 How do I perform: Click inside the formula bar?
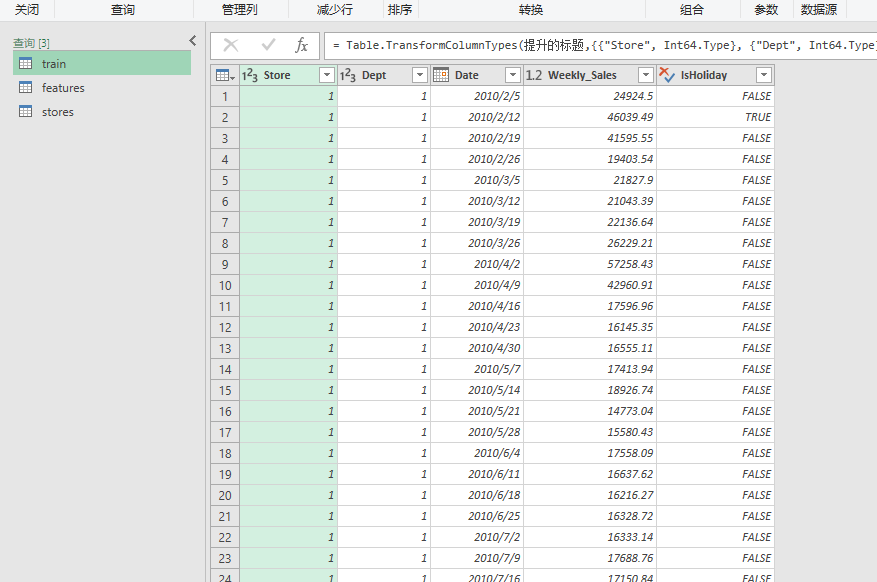600,45
